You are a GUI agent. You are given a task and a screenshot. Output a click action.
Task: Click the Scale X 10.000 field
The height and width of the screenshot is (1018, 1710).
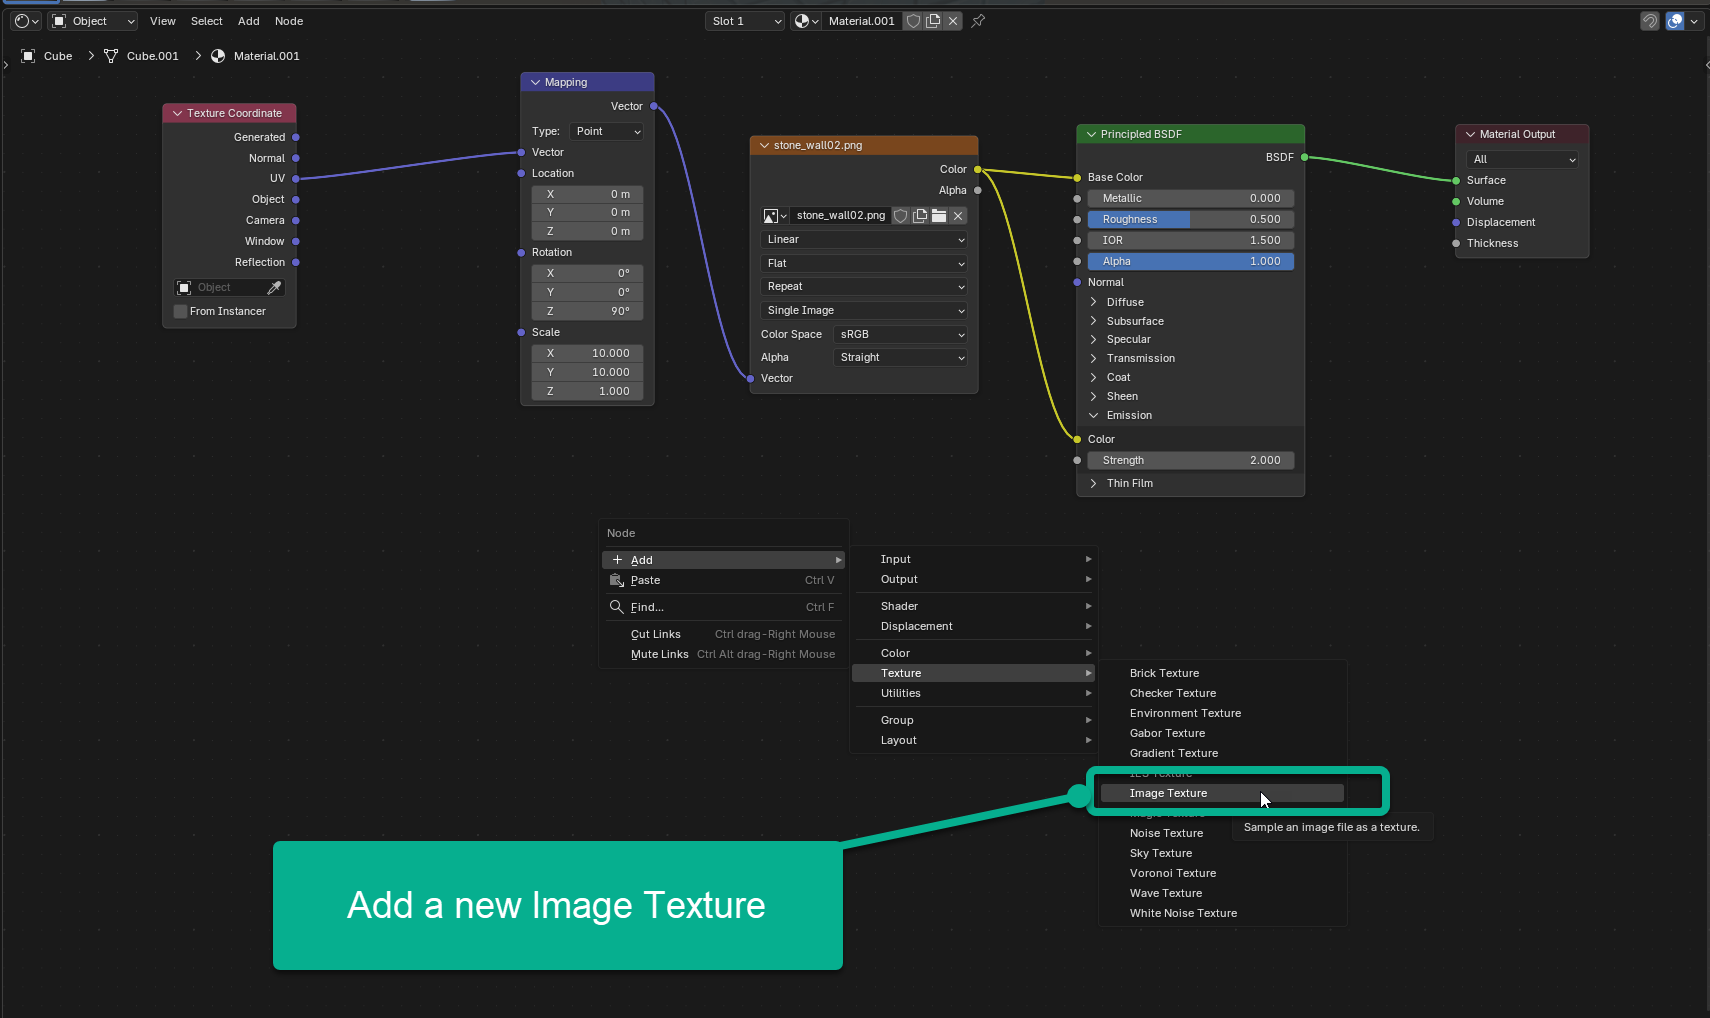(587, 353)
